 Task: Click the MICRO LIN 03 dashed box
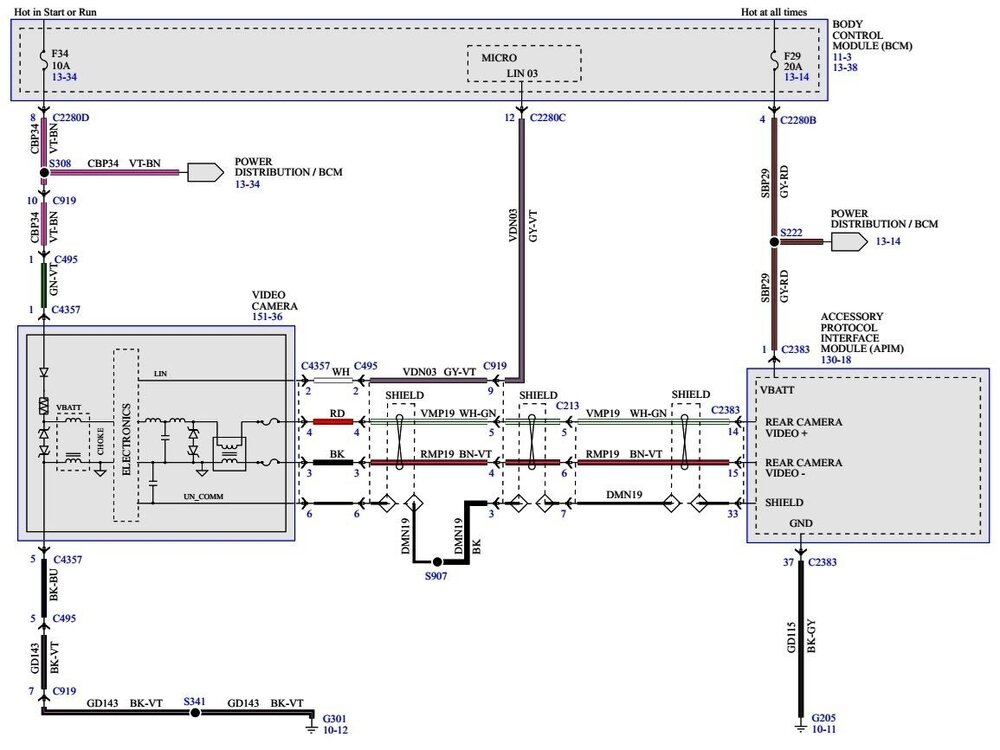pyautogui.click(x=523, y=62)
